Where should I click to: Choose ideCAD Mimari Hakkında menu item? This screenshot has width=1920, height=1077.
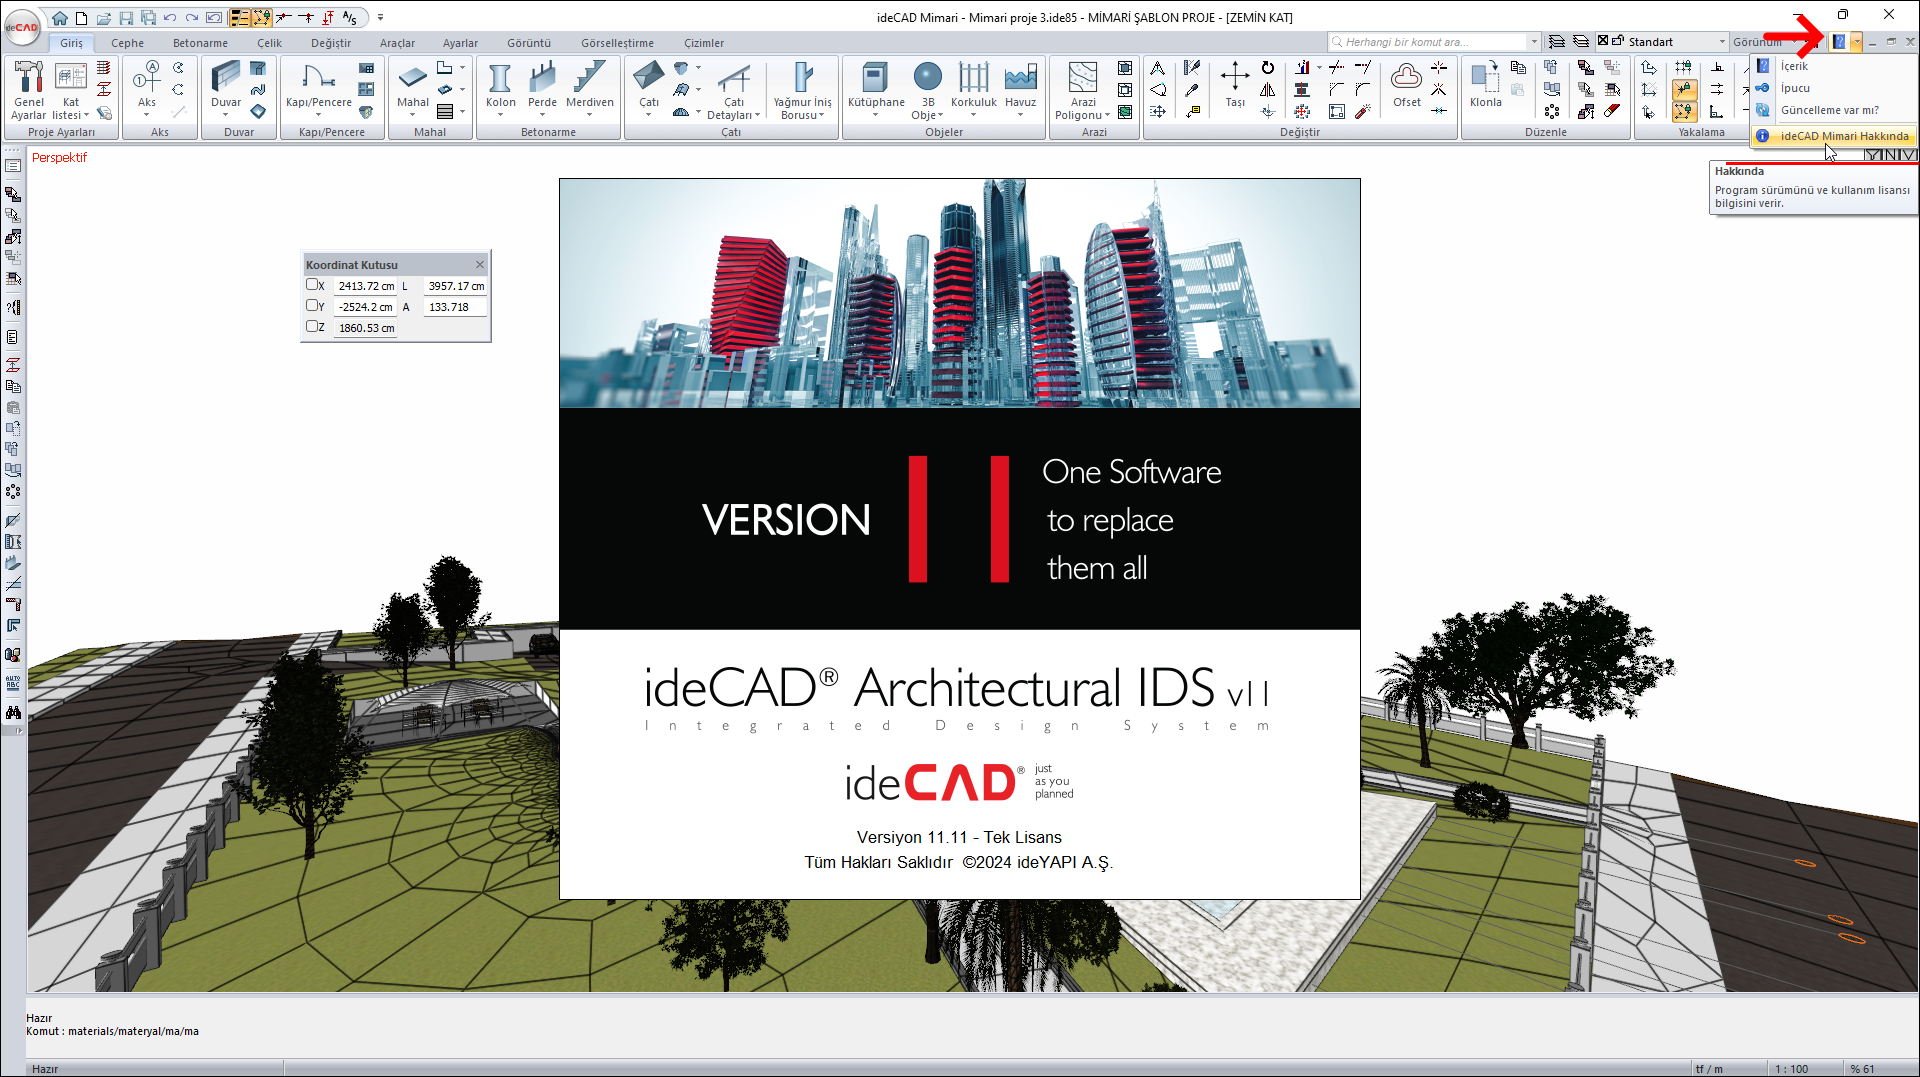click(1835, 136)
